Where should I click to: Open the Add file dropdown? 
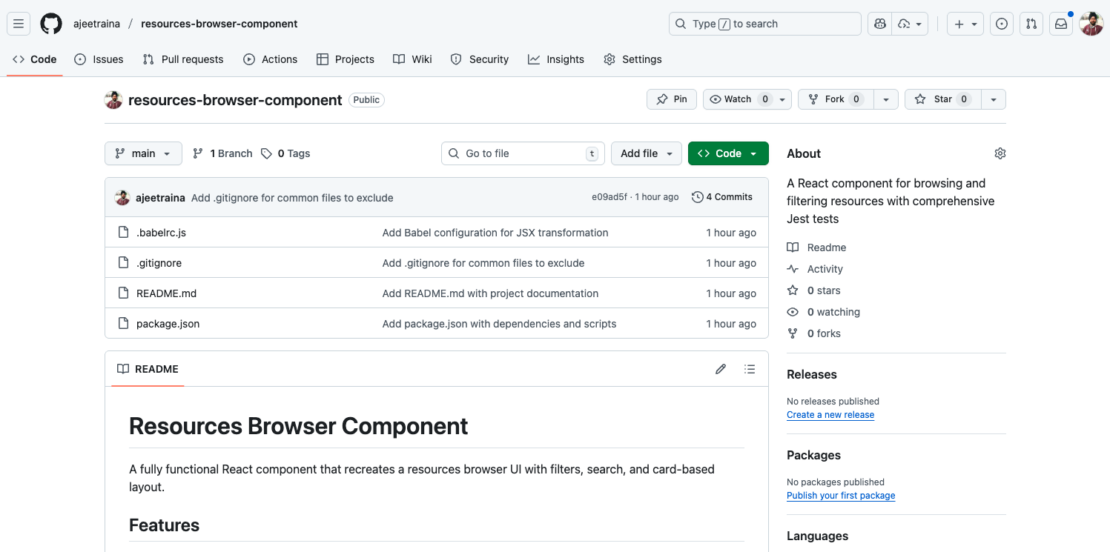tap(646, 153)
